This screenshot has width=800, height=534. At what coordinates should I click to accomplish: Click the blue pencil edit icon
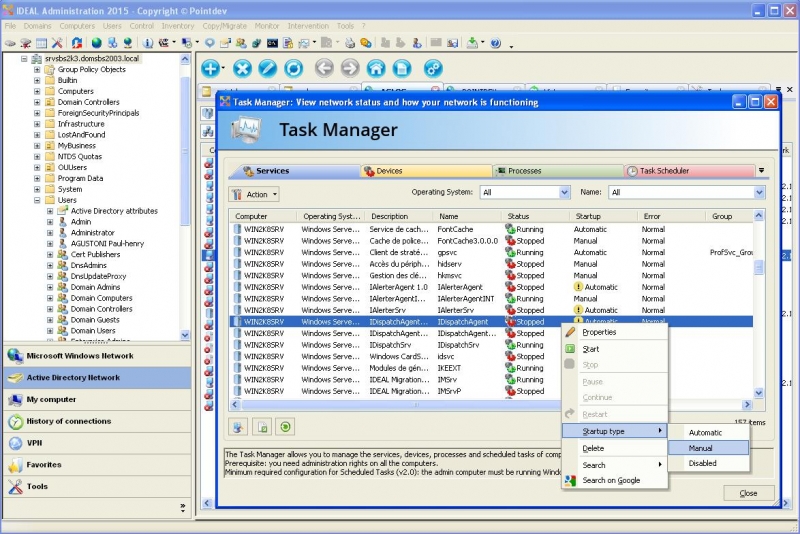pos(268,68)
